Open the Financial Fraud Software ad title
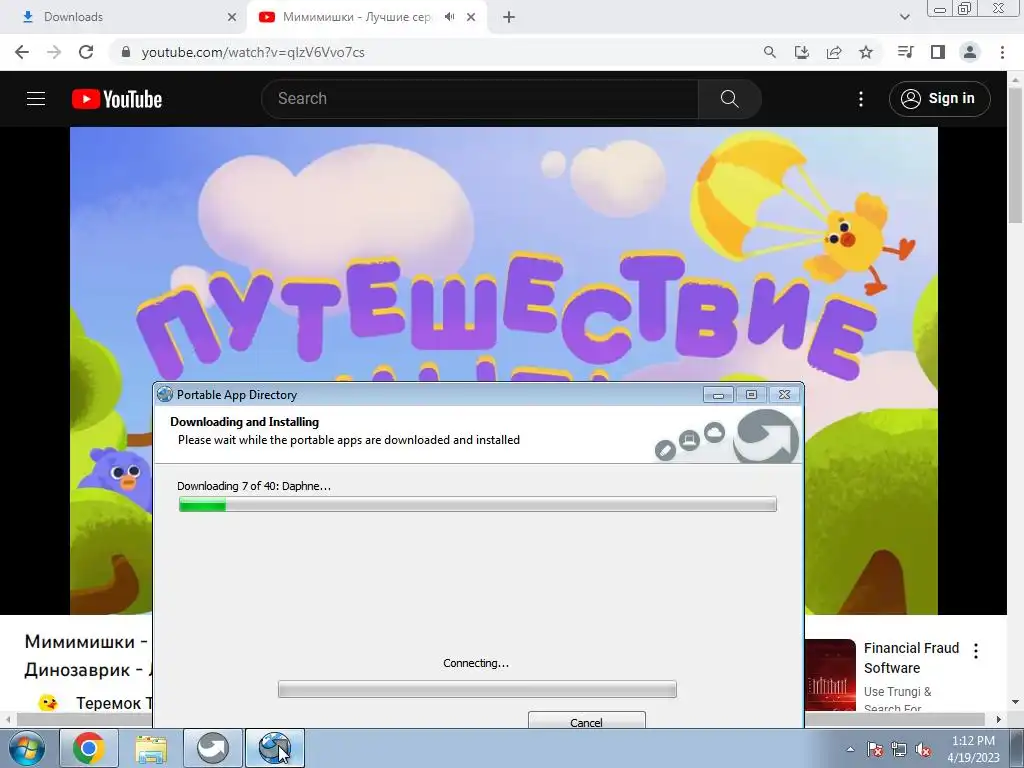The image size is (1024, 768). pyautogui.click(x=911, y=658)
